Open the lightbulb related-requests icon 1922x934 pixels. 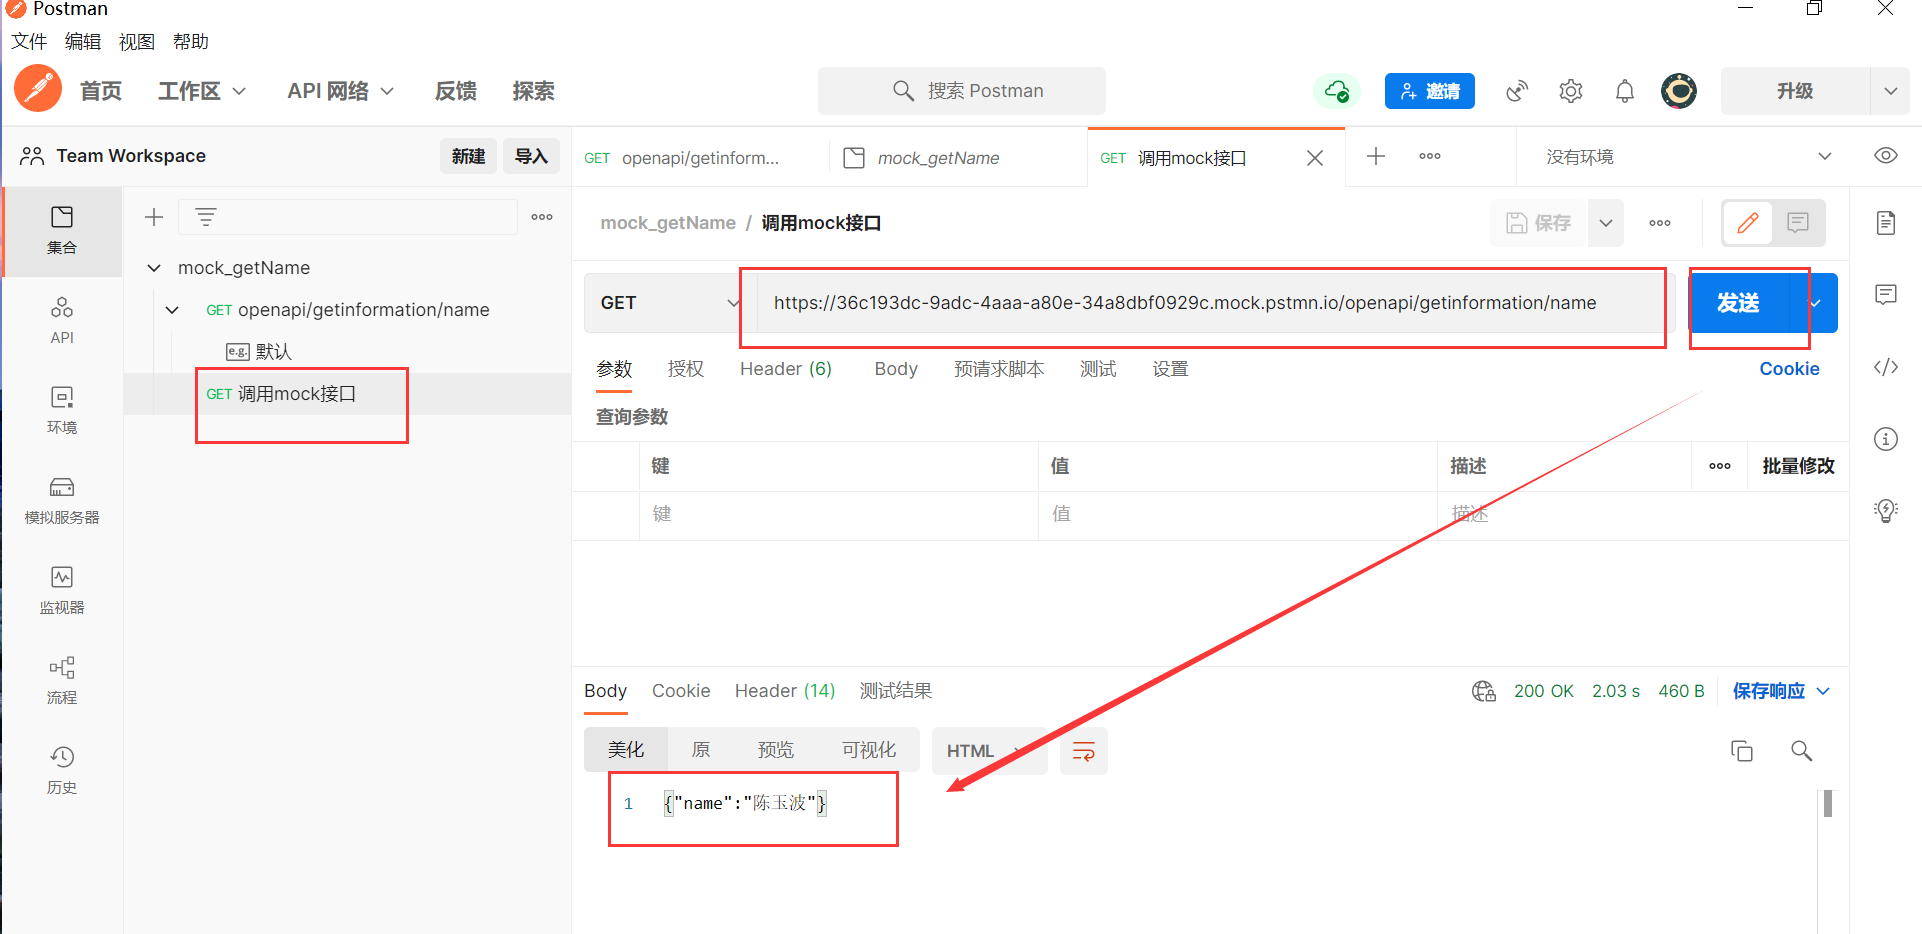coord(1886,511)
